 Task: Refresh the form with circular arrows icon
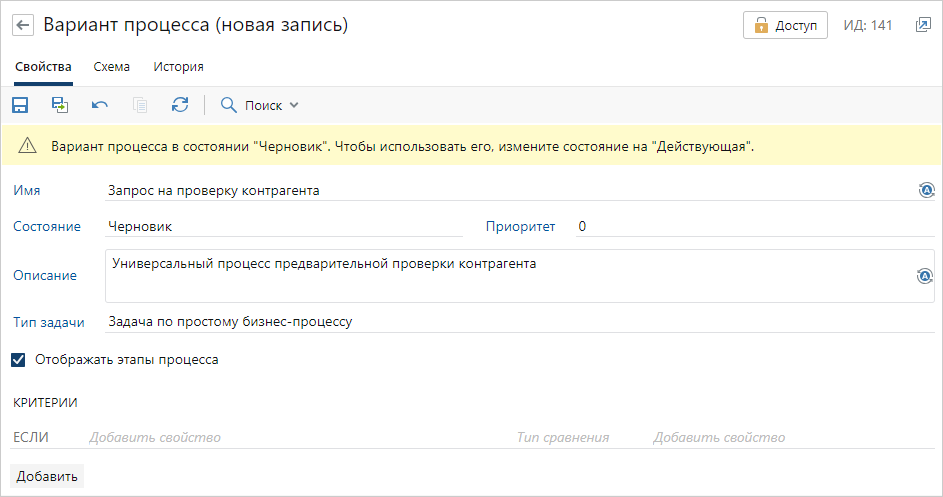pyautogui.click(x=180, y=105)
